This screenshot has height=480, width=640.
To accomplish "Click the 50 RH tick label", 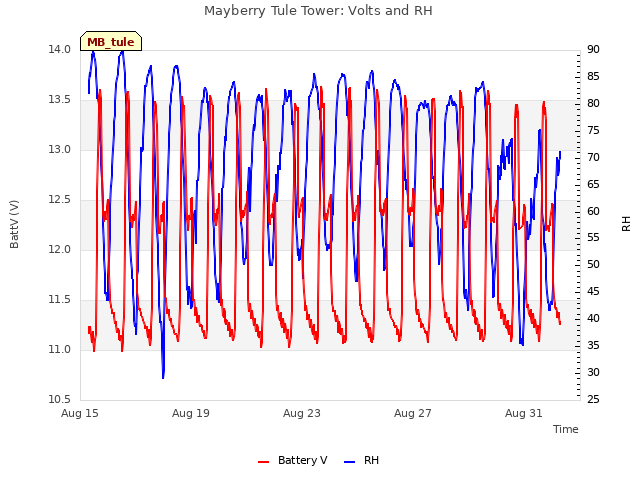I will tap(593, 265).
